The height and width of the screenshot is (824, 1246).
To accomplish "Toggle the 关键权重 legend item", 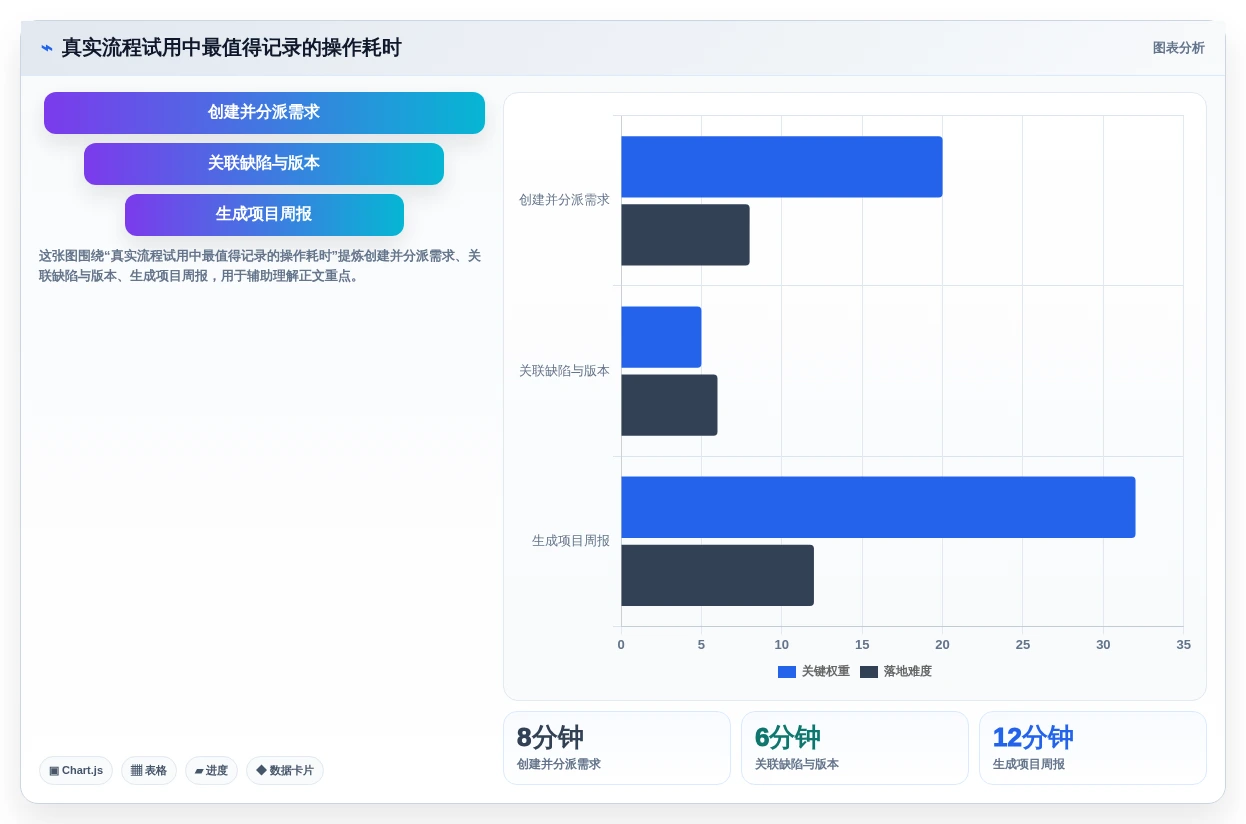I will point(814,672).
